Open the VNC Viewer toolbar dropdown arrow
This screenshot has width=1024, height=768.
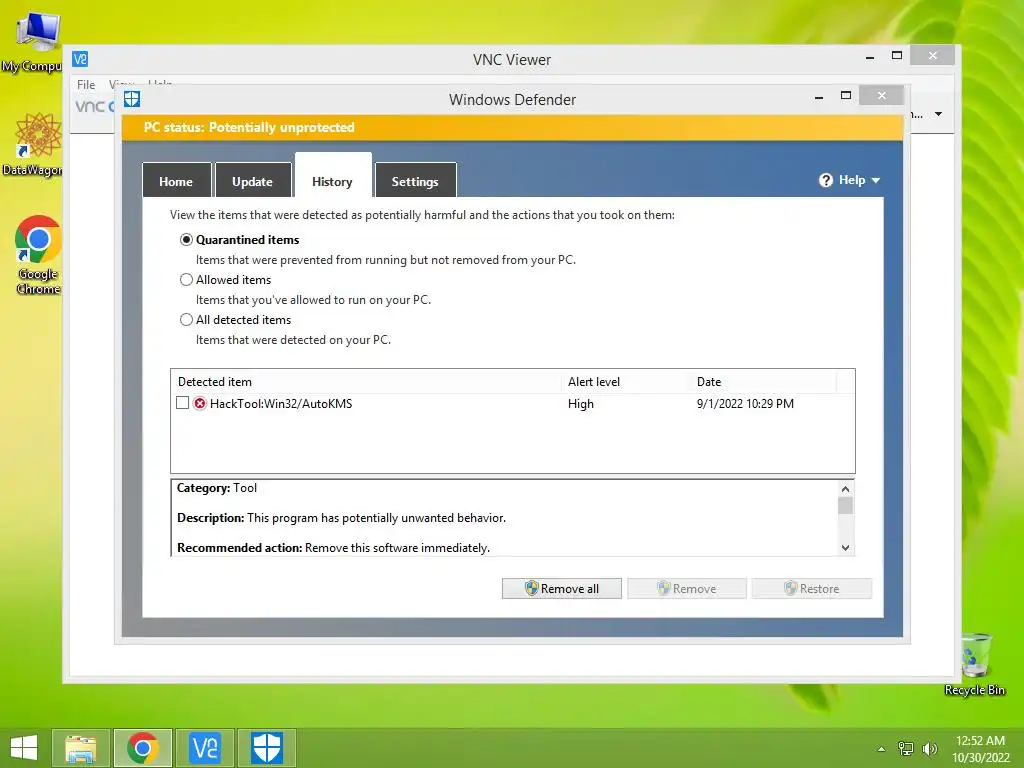[938, 114]
